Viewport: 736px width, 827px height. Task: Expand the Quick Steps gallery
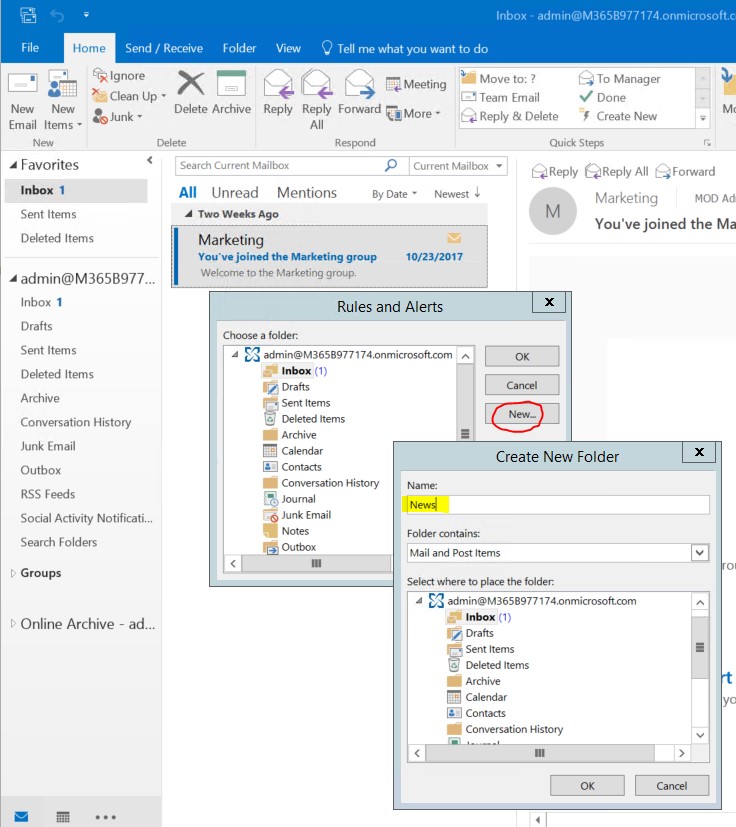click(702, 118)
